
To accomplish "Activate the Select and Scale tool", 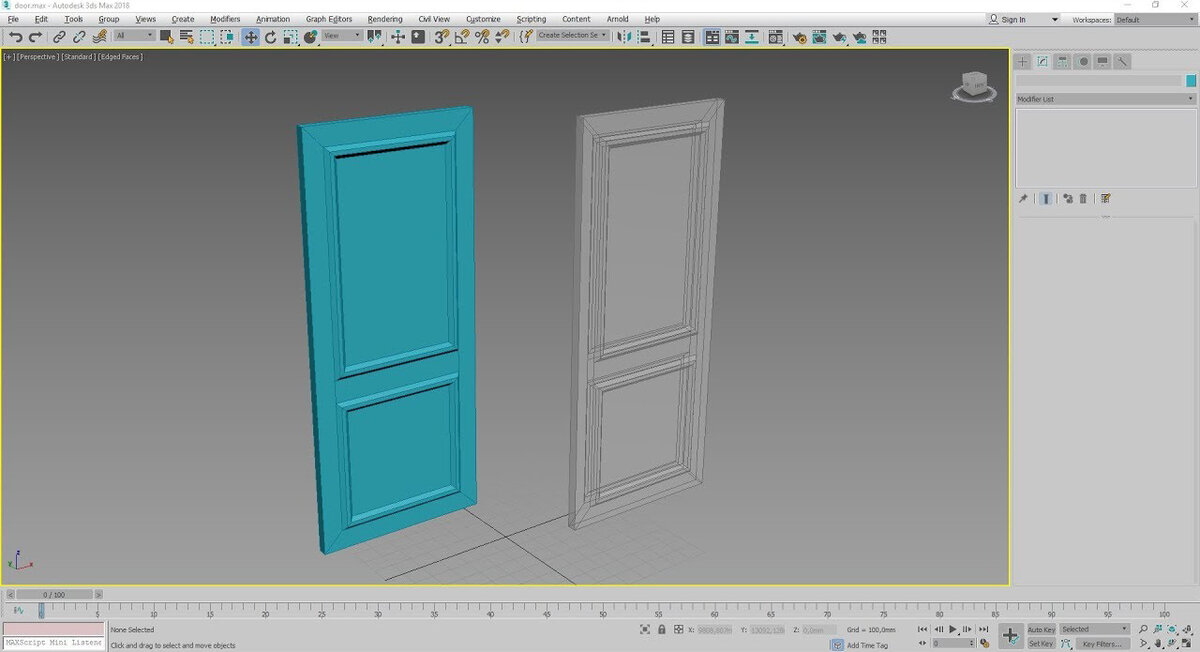I will (290, 36).
